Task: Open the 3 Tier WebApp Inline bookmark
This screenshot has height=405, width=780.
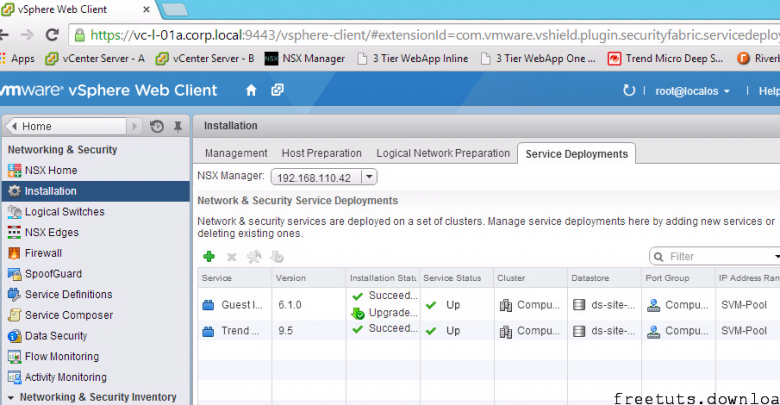Action: (x=413, y=59)
